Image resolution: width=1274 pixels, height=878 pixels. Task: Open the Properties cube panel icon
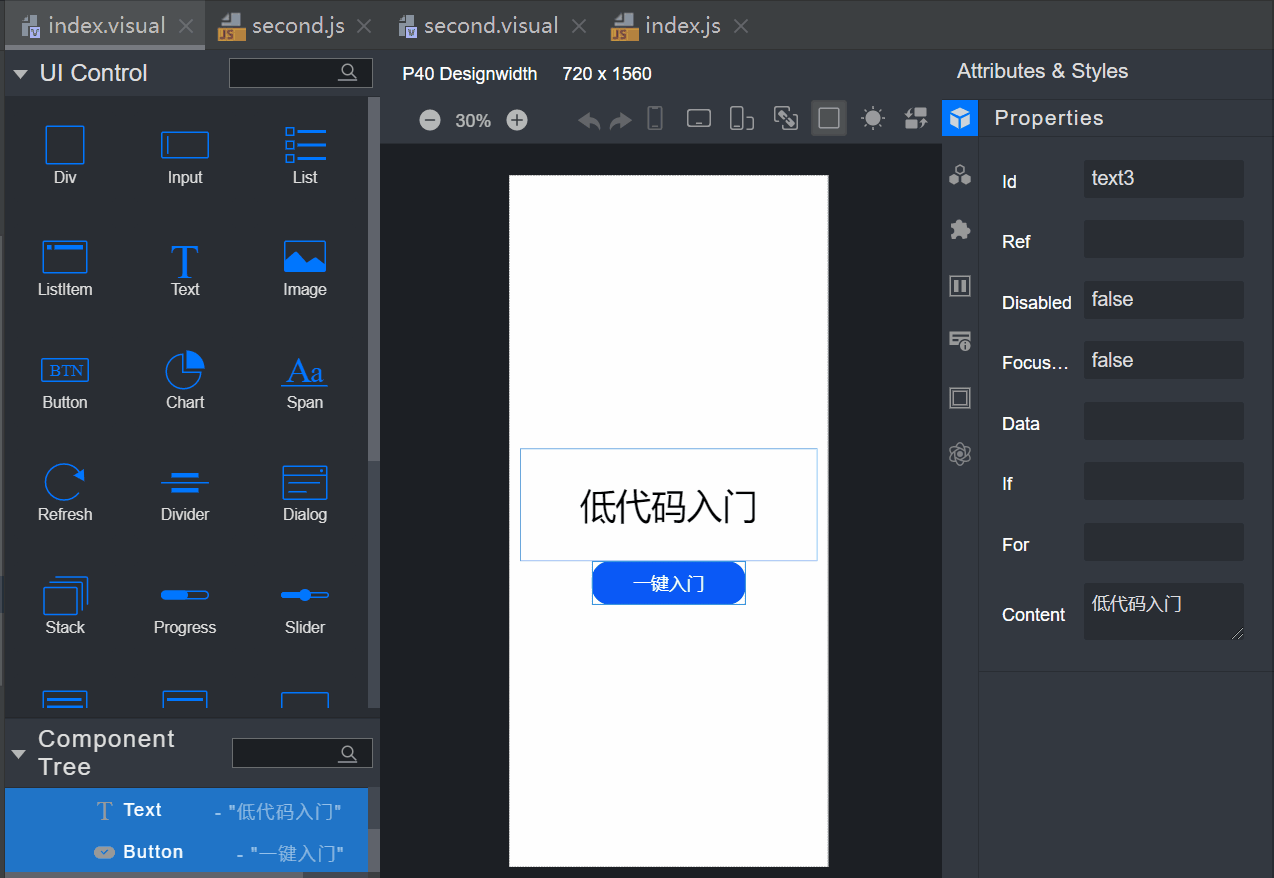click(x=960, y=118)
